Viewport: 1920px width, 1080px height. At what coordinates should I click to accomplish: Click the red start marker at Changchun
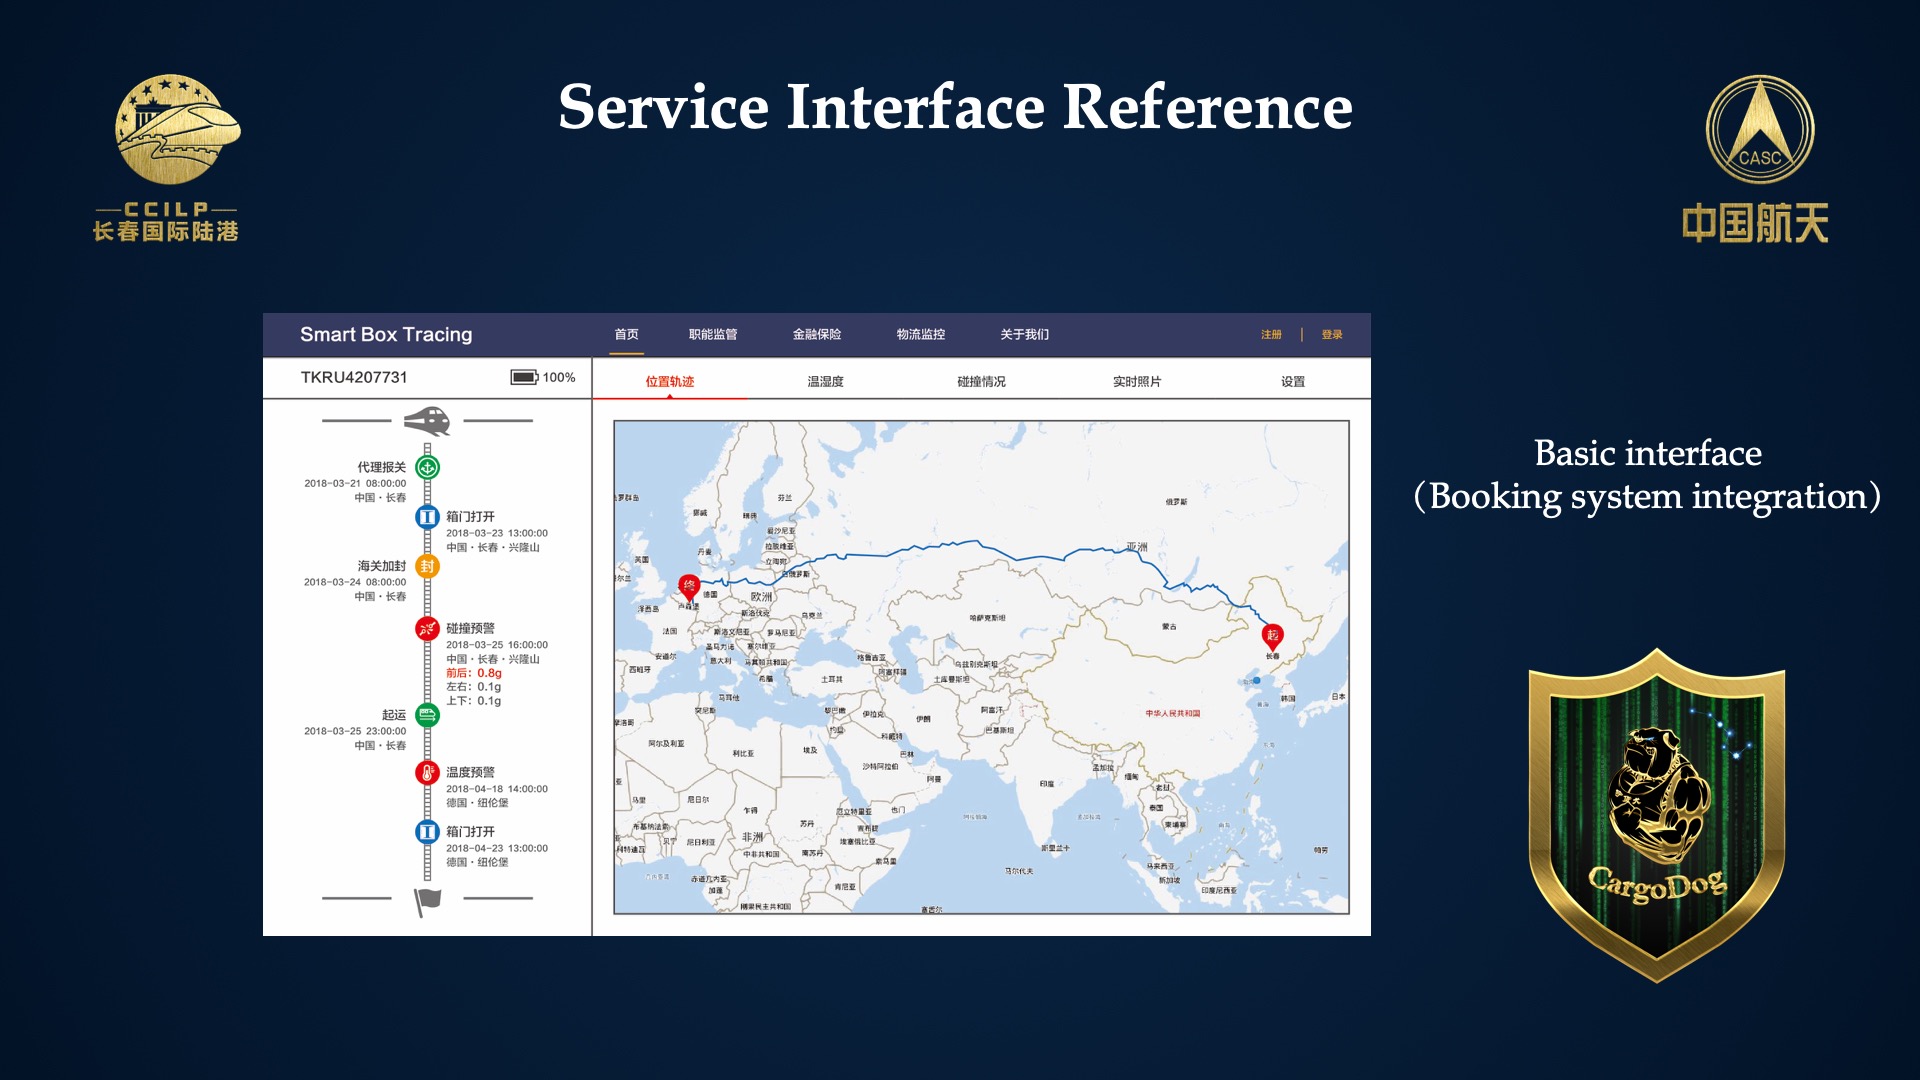[1272, 636]
